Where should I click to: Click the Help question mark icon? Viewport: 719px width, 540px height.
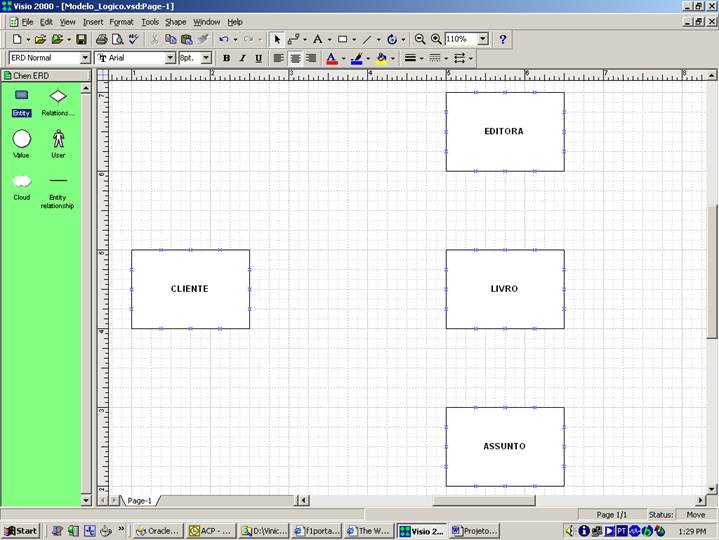pyautogui.click(x=503, y=39)
